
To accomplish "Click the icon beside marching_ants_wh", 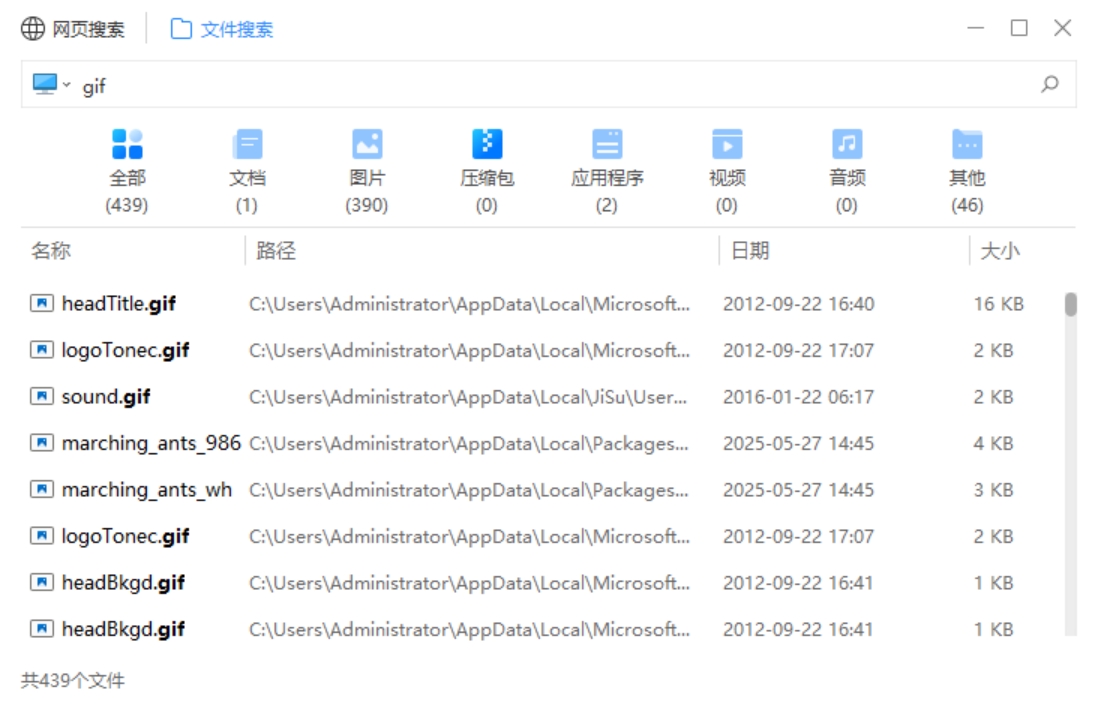I will (x=42, y=489).
